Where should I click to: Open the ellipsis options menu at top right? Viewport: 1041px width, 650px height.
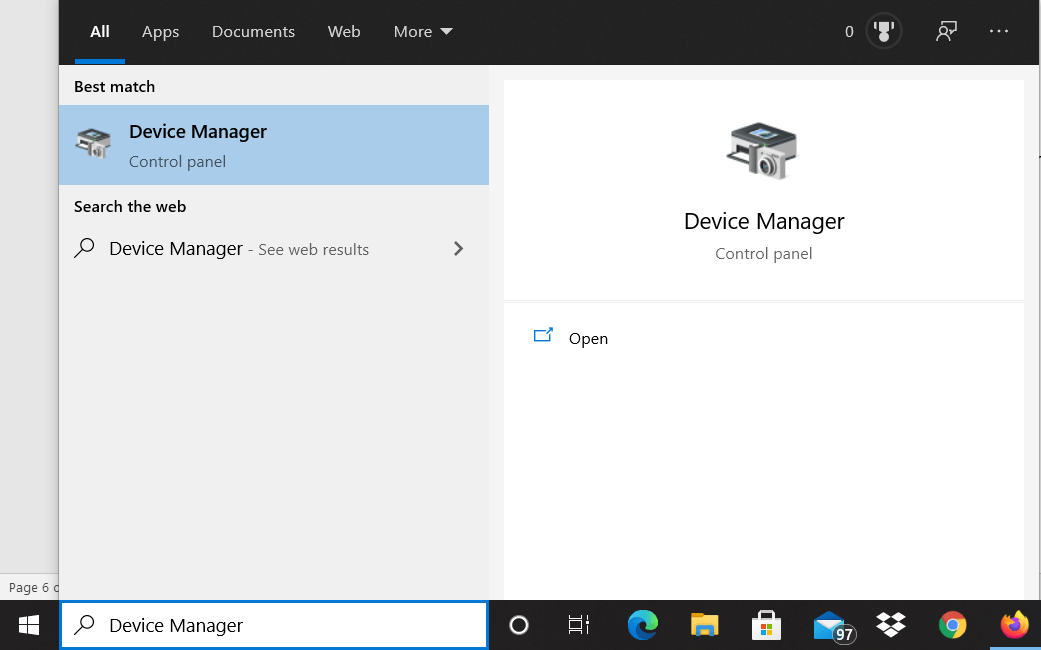[x=999, y=31]
